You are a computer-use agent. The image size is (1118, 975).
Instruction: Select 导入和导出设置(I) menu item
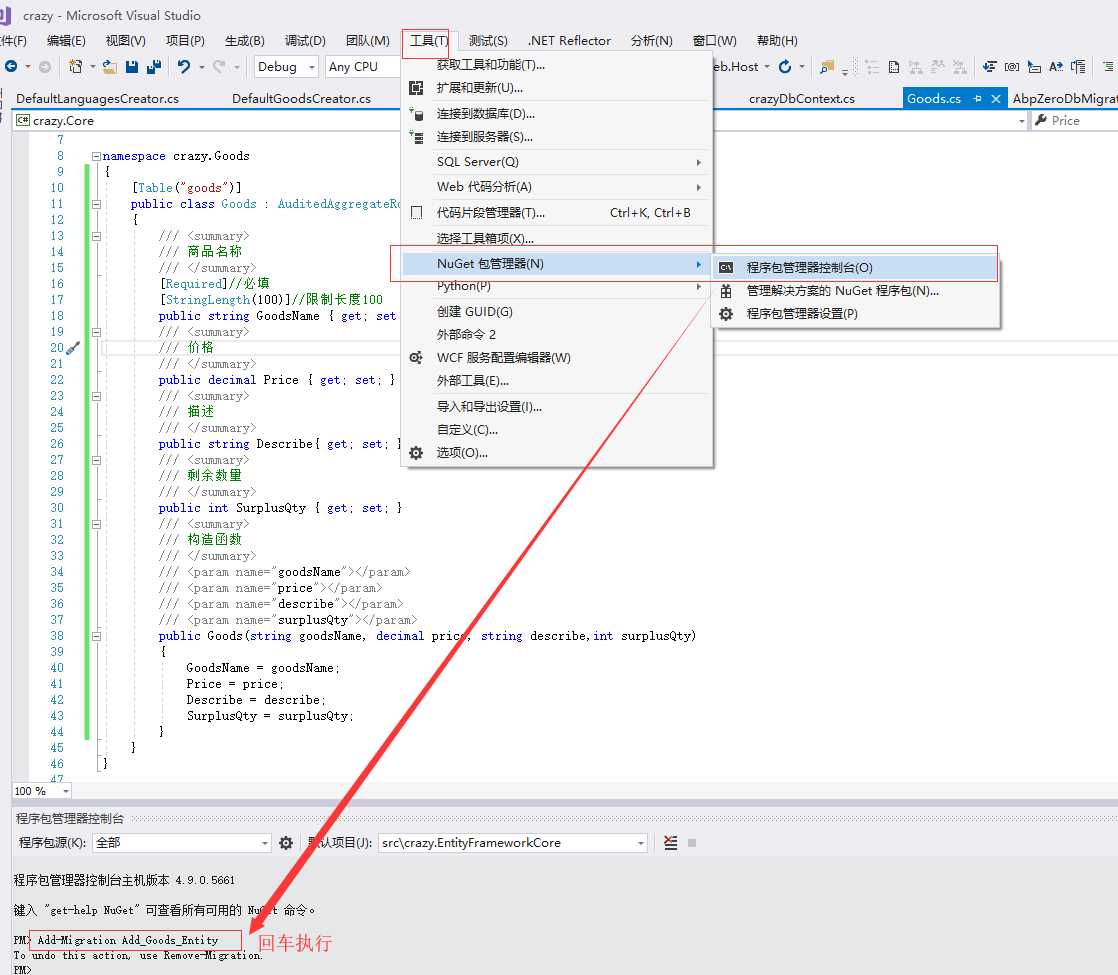[x=556, y=407]
